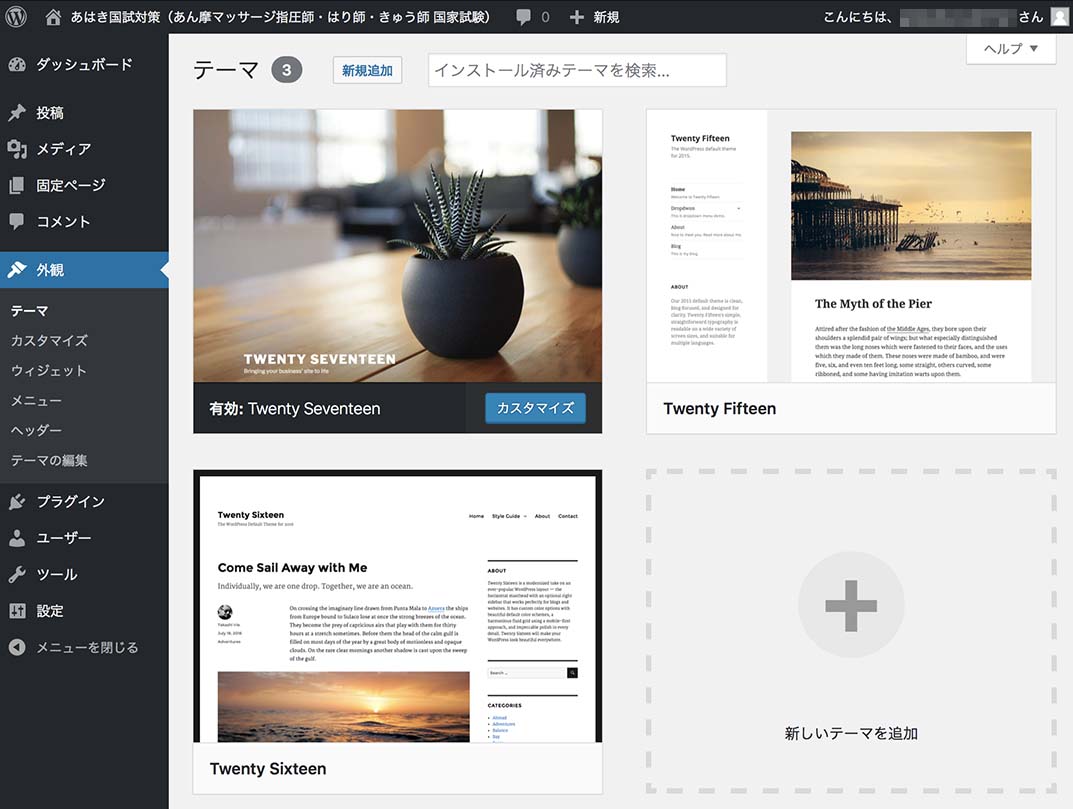
Task: Open the site home icon in admin bar
Action: coord(53,16)
